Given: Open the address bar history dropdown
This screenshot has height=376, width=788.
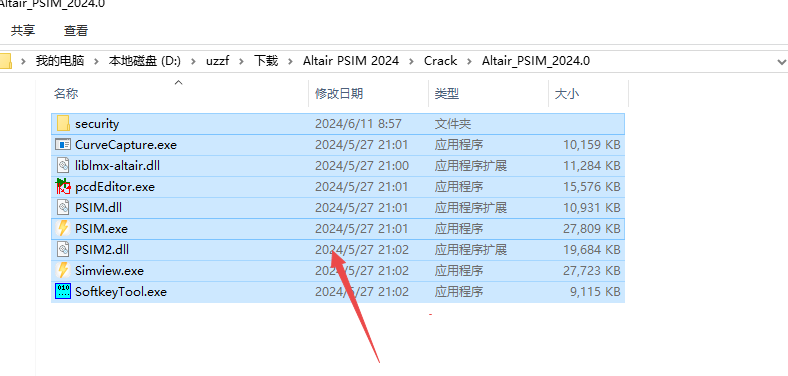Looking at the screenshot, I should click(781, 62).
